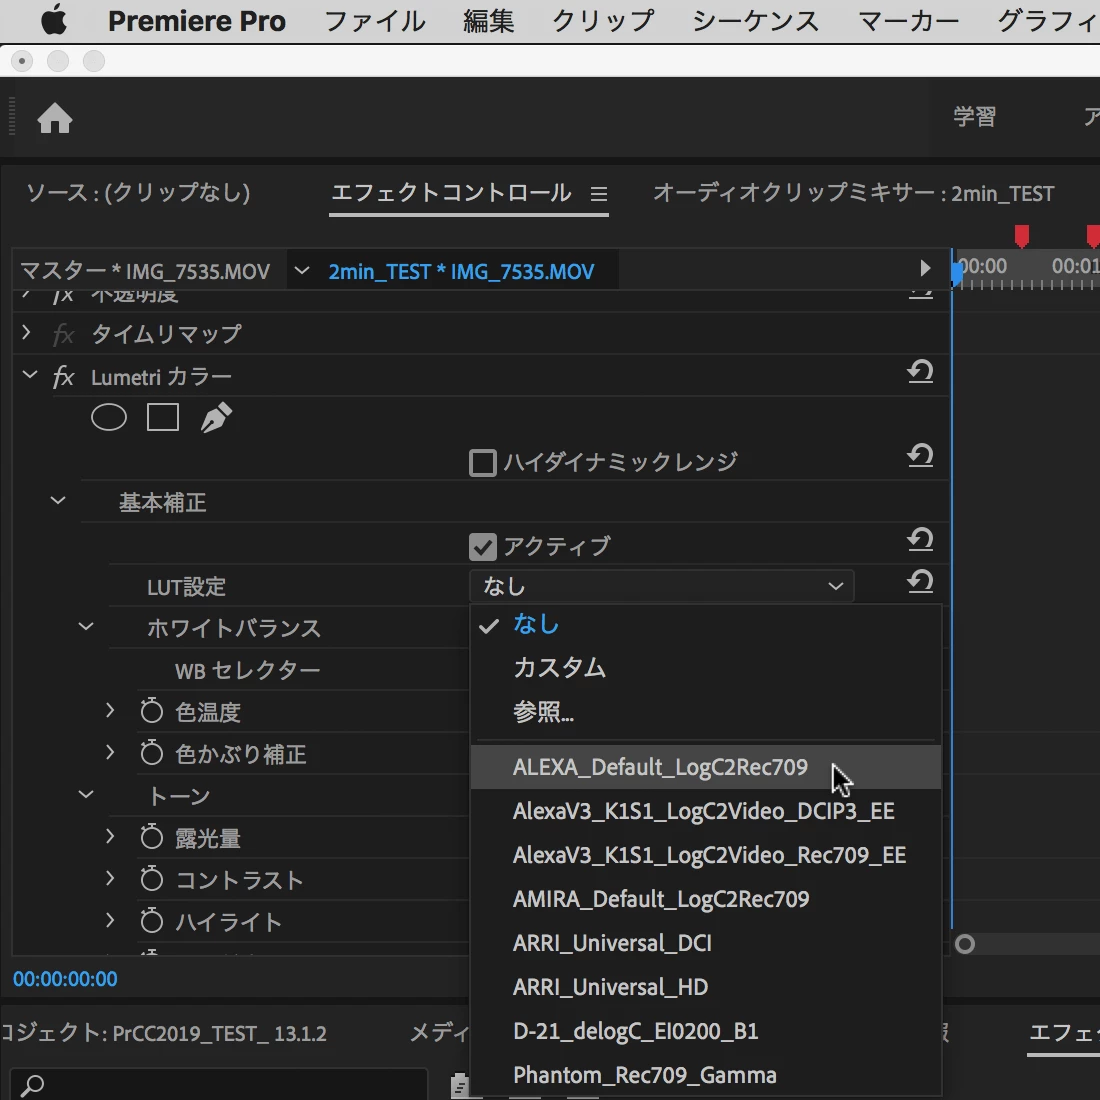1100x1100 pixels.
Task: Select ARRI_Universal_HD LUT
Action: tap(706, 987)
